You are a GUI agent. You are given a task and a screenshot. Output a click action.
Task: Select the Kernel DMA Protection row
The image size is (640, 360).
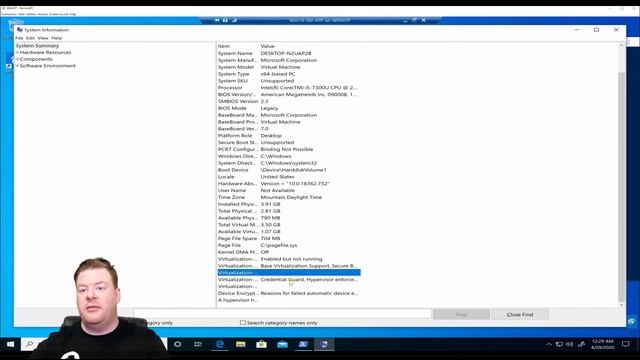click(x=289, y=252)
